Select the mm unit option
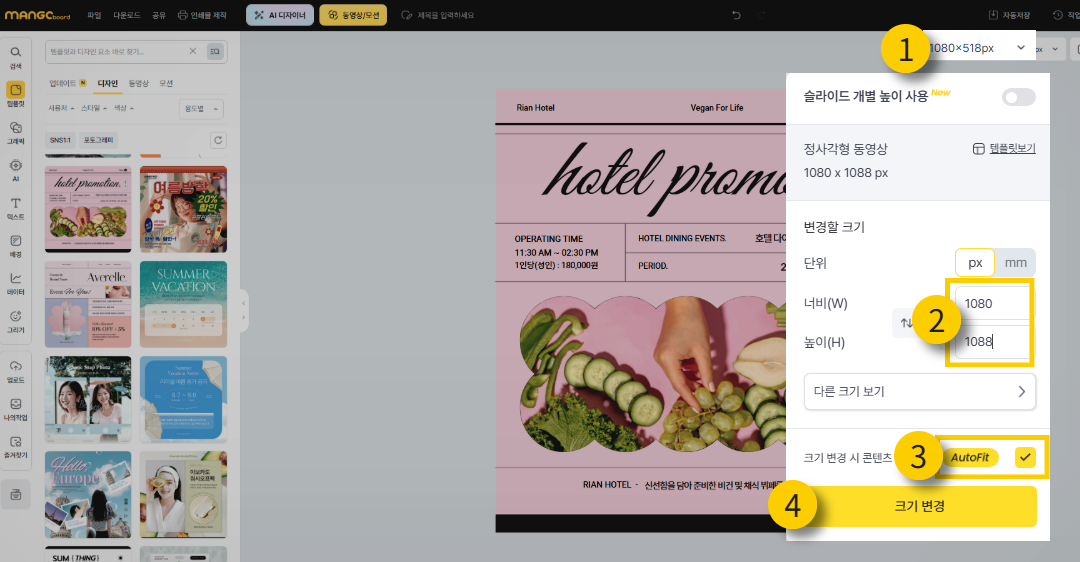The image size is (1080, 562). [1015, 263]
